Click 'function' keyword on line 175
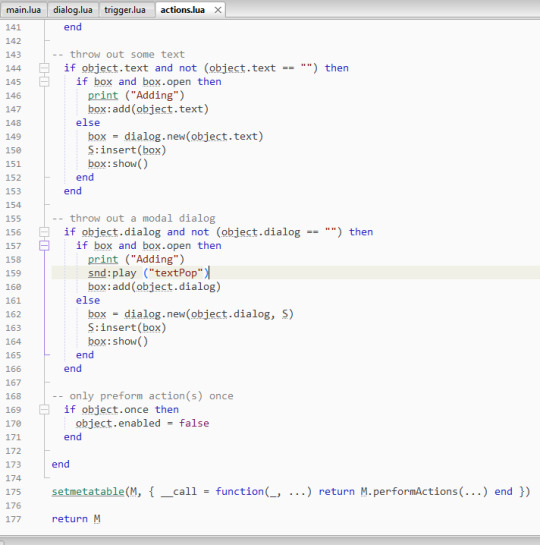This screenshot has height=545, width=540. click(240, 491)
